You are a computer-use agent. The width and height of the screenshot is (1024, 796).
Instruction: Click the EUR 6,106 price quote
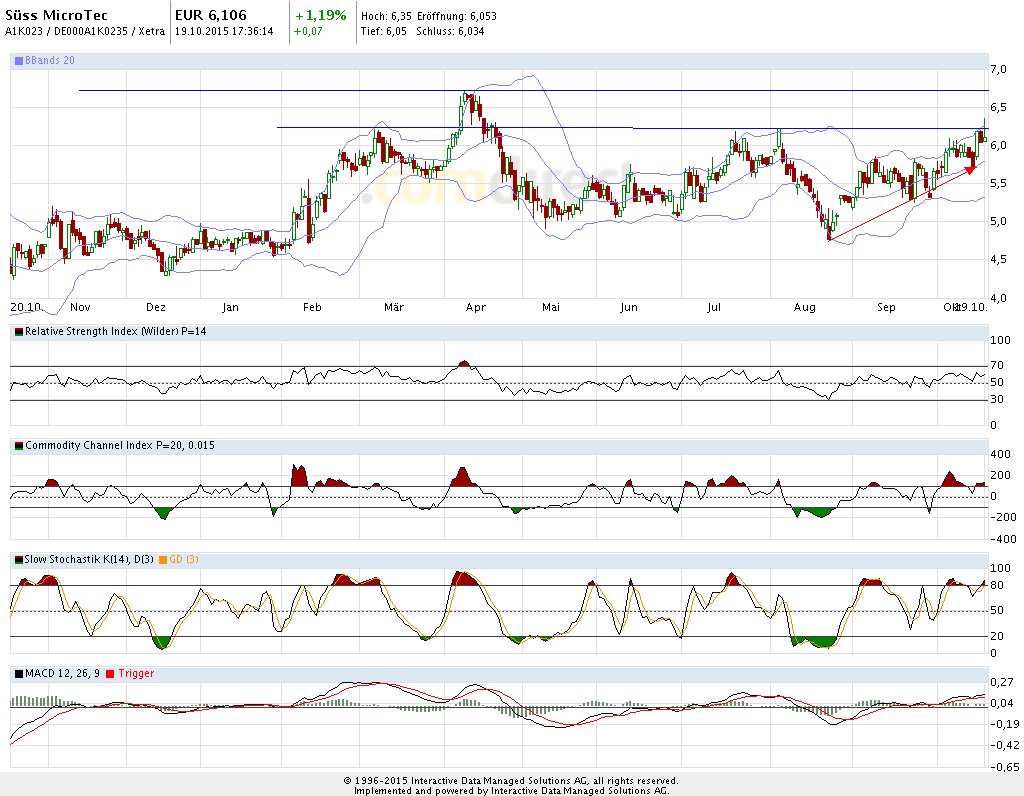click(211, 16)
